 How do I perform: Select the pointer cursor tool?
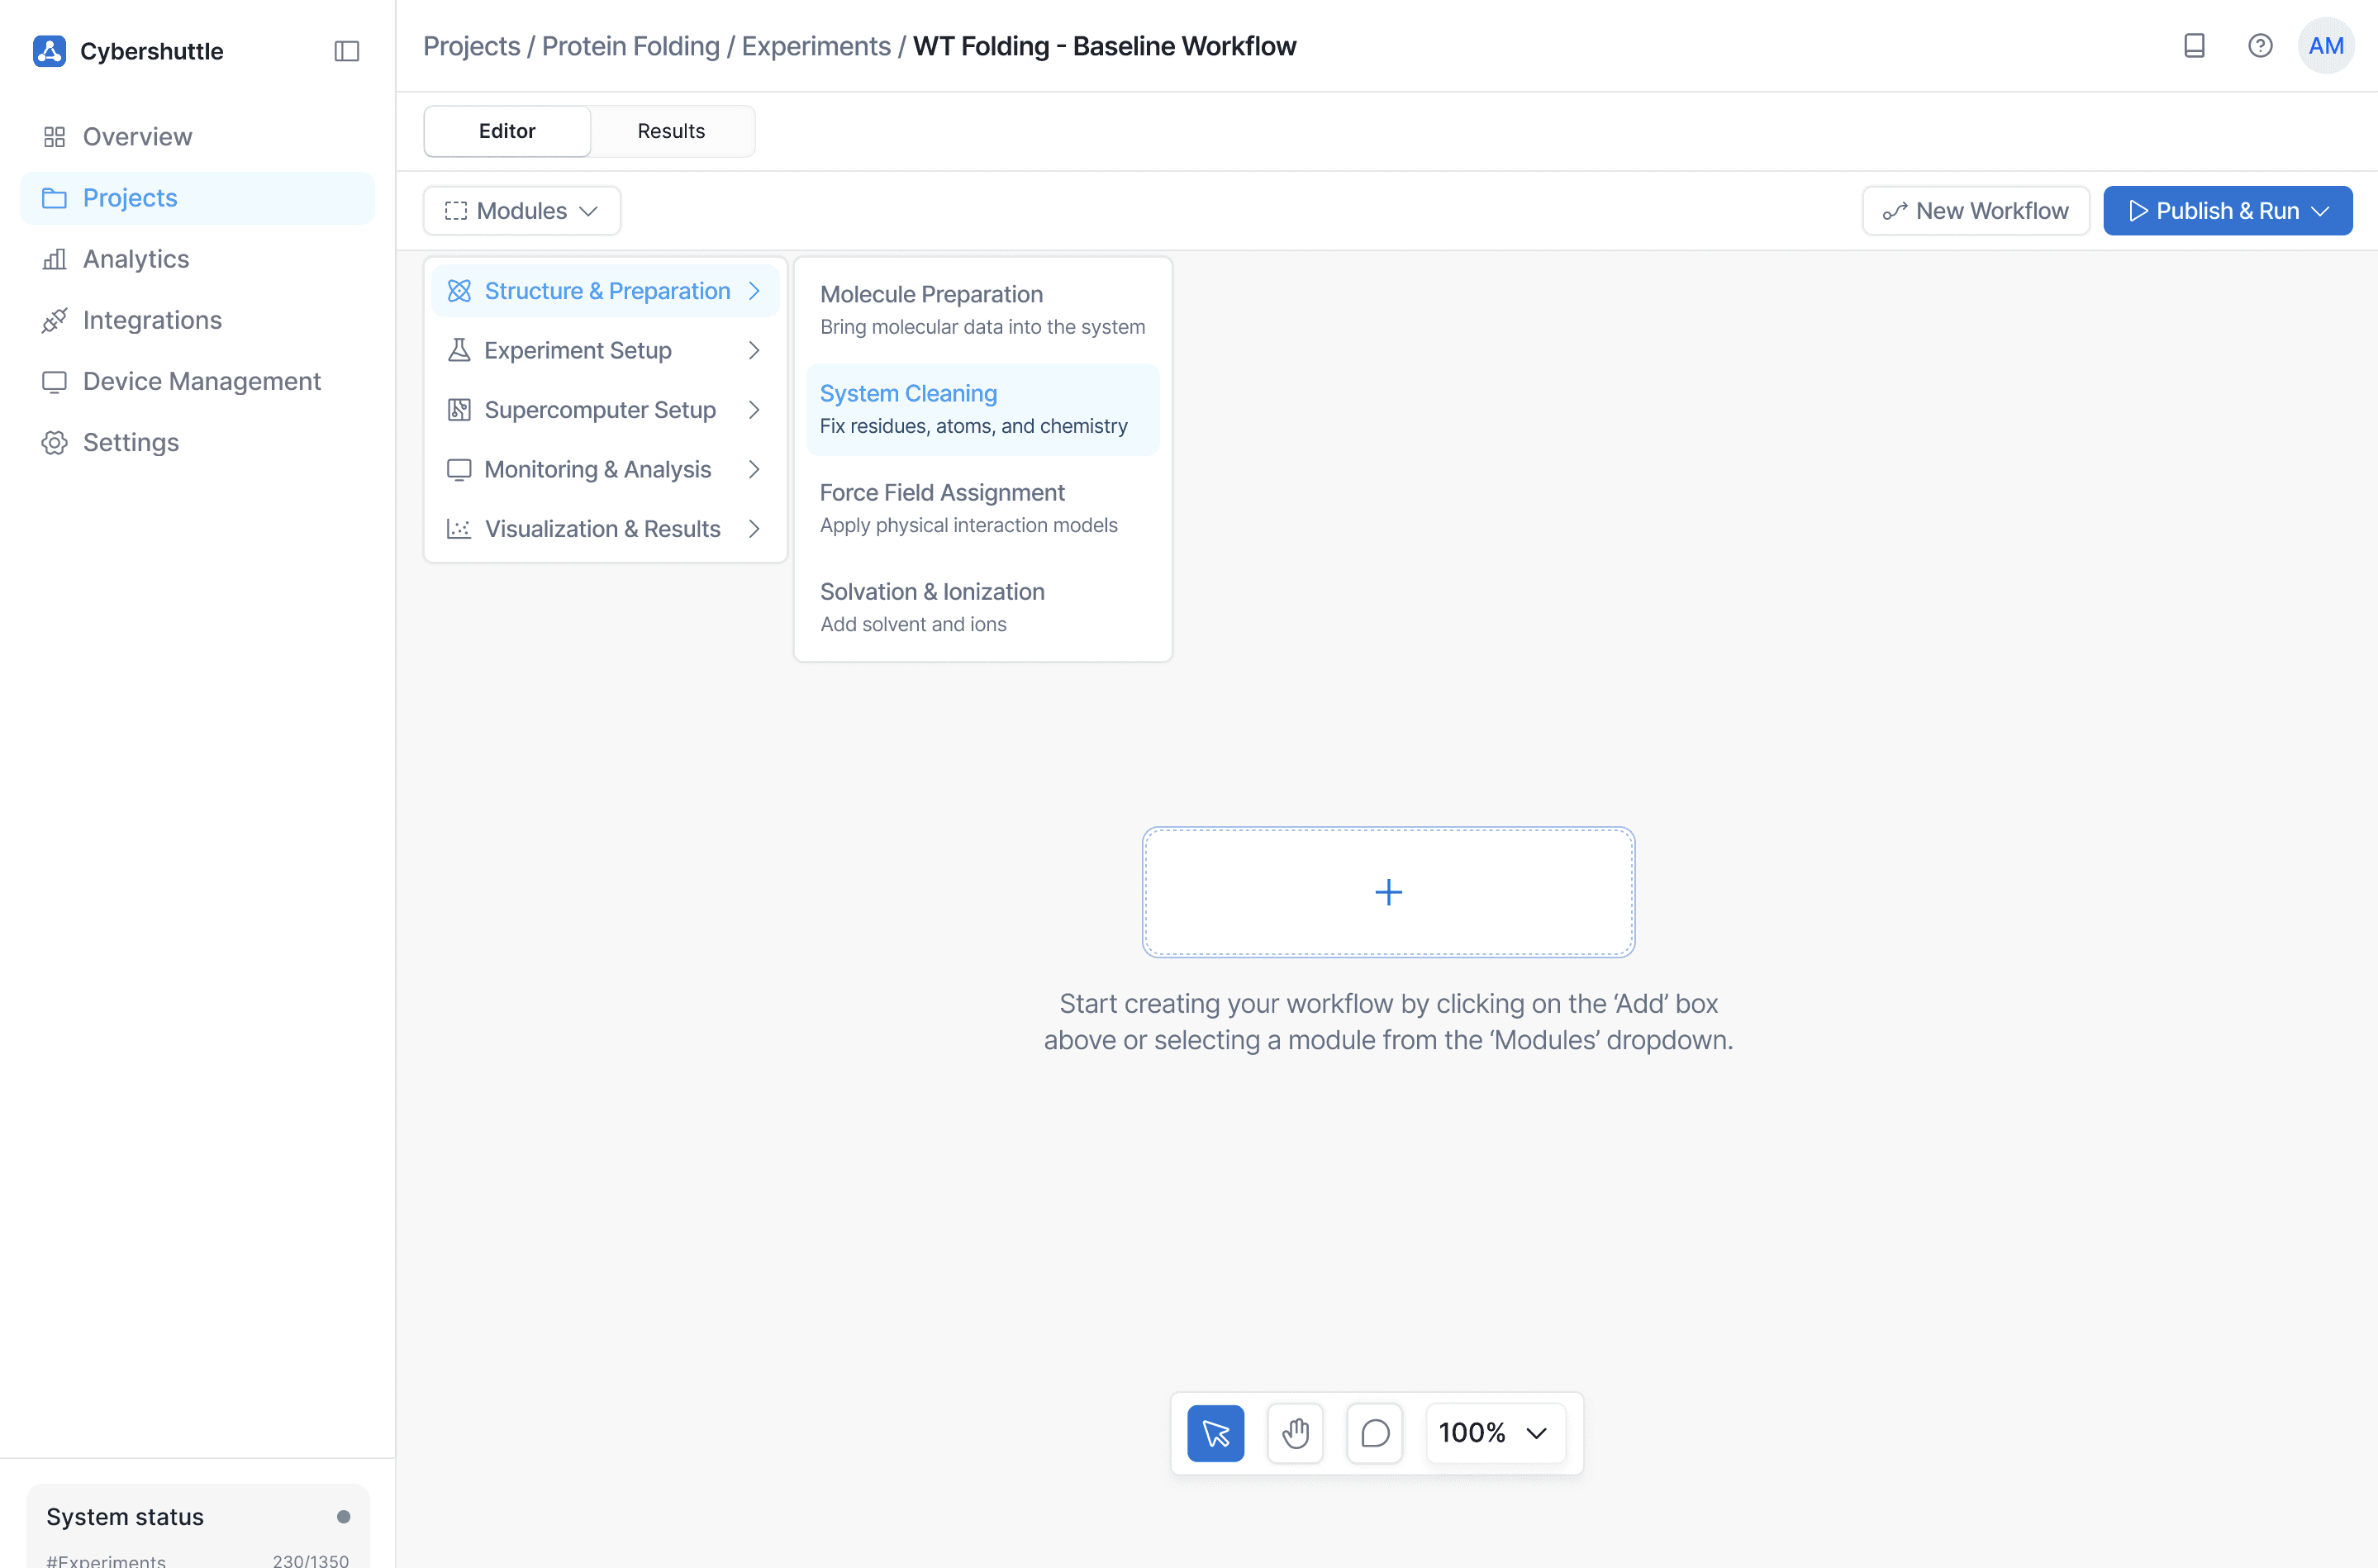coord(1215,1432)
